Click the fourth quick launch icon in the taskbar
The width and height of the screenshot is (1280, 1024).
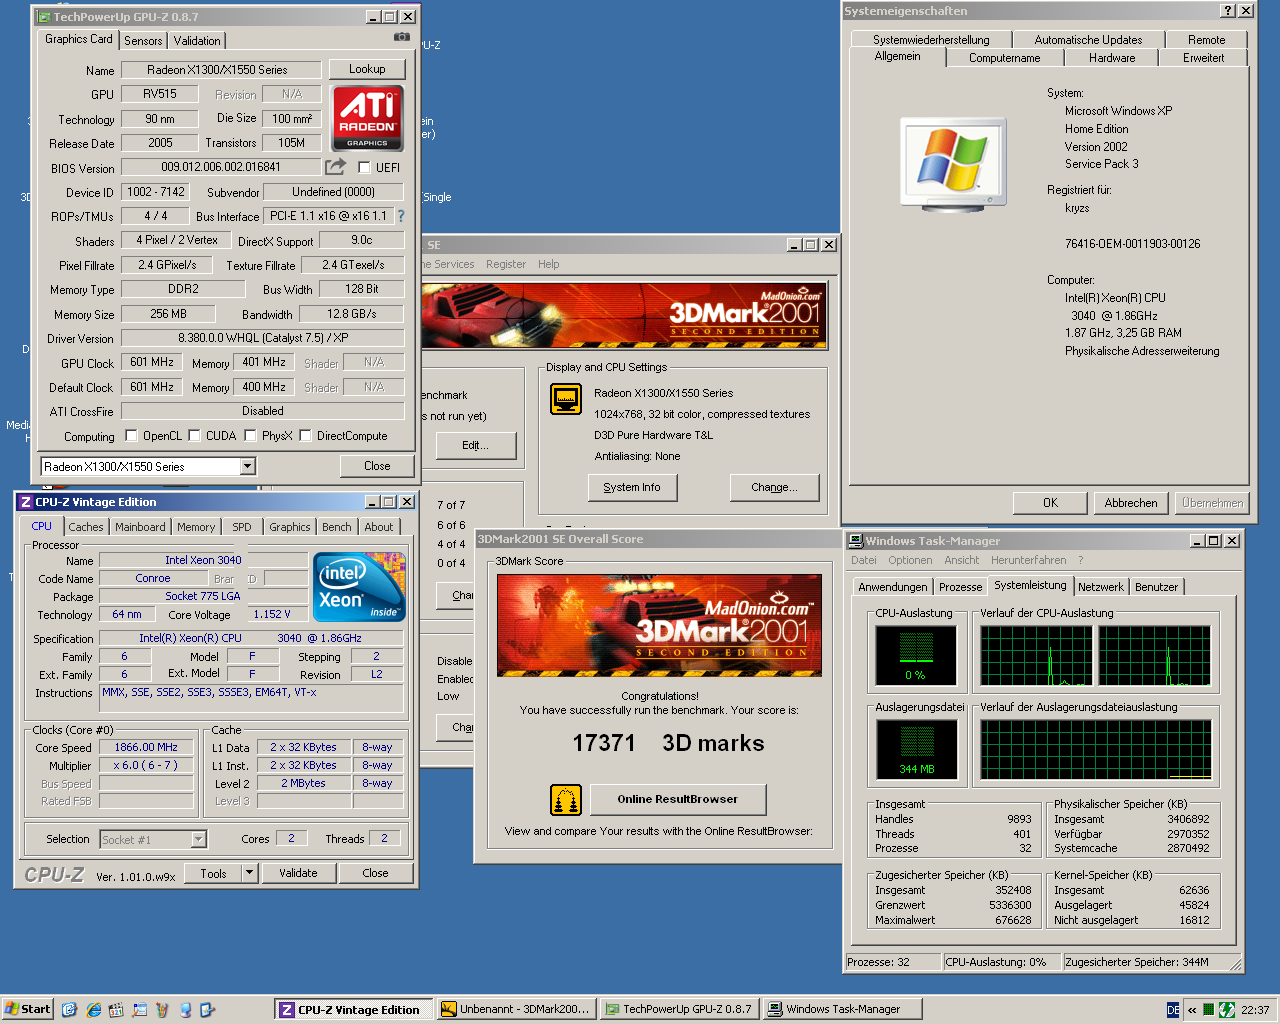point(139,1010)
